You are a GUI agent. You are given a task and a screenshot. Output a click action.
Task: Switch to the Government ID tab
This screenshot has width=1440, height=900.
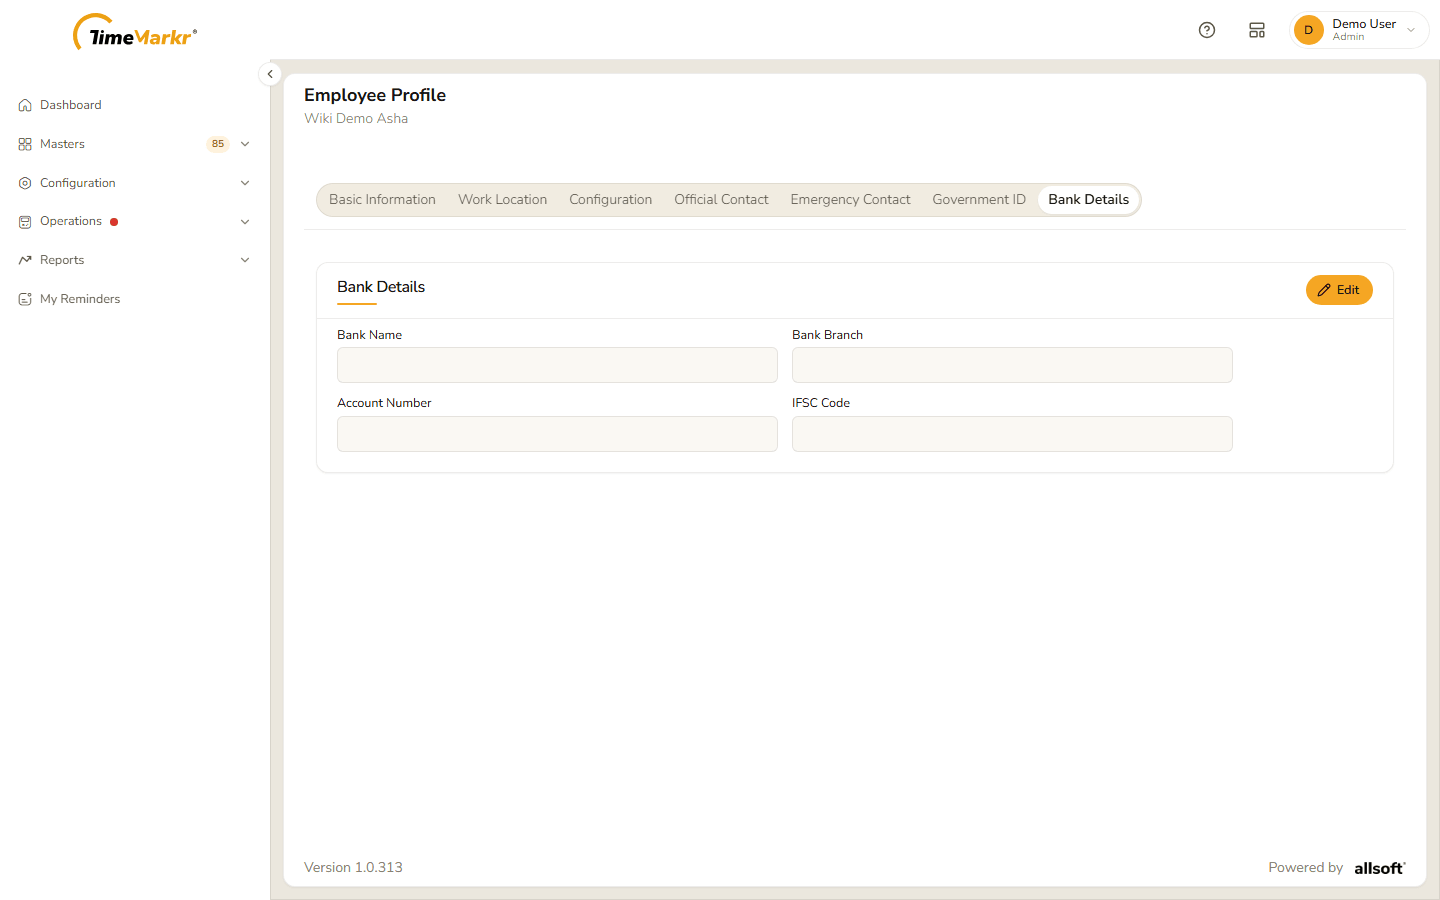point(979,200)
